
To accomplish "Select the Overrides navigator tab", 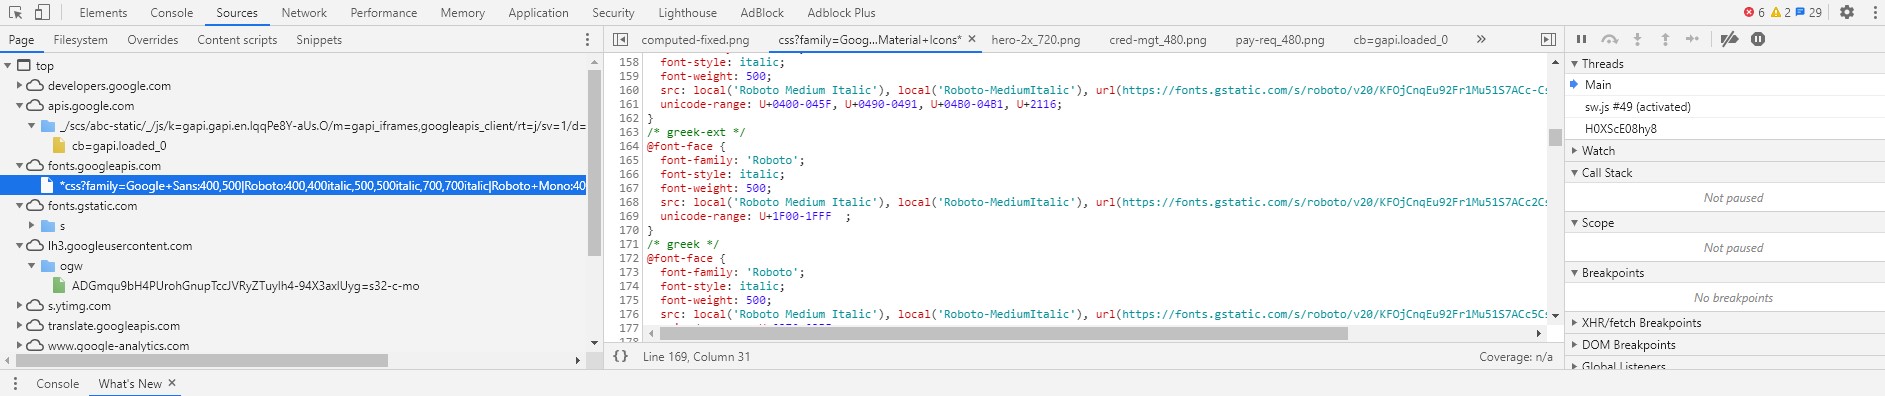I will pos(152,39).
